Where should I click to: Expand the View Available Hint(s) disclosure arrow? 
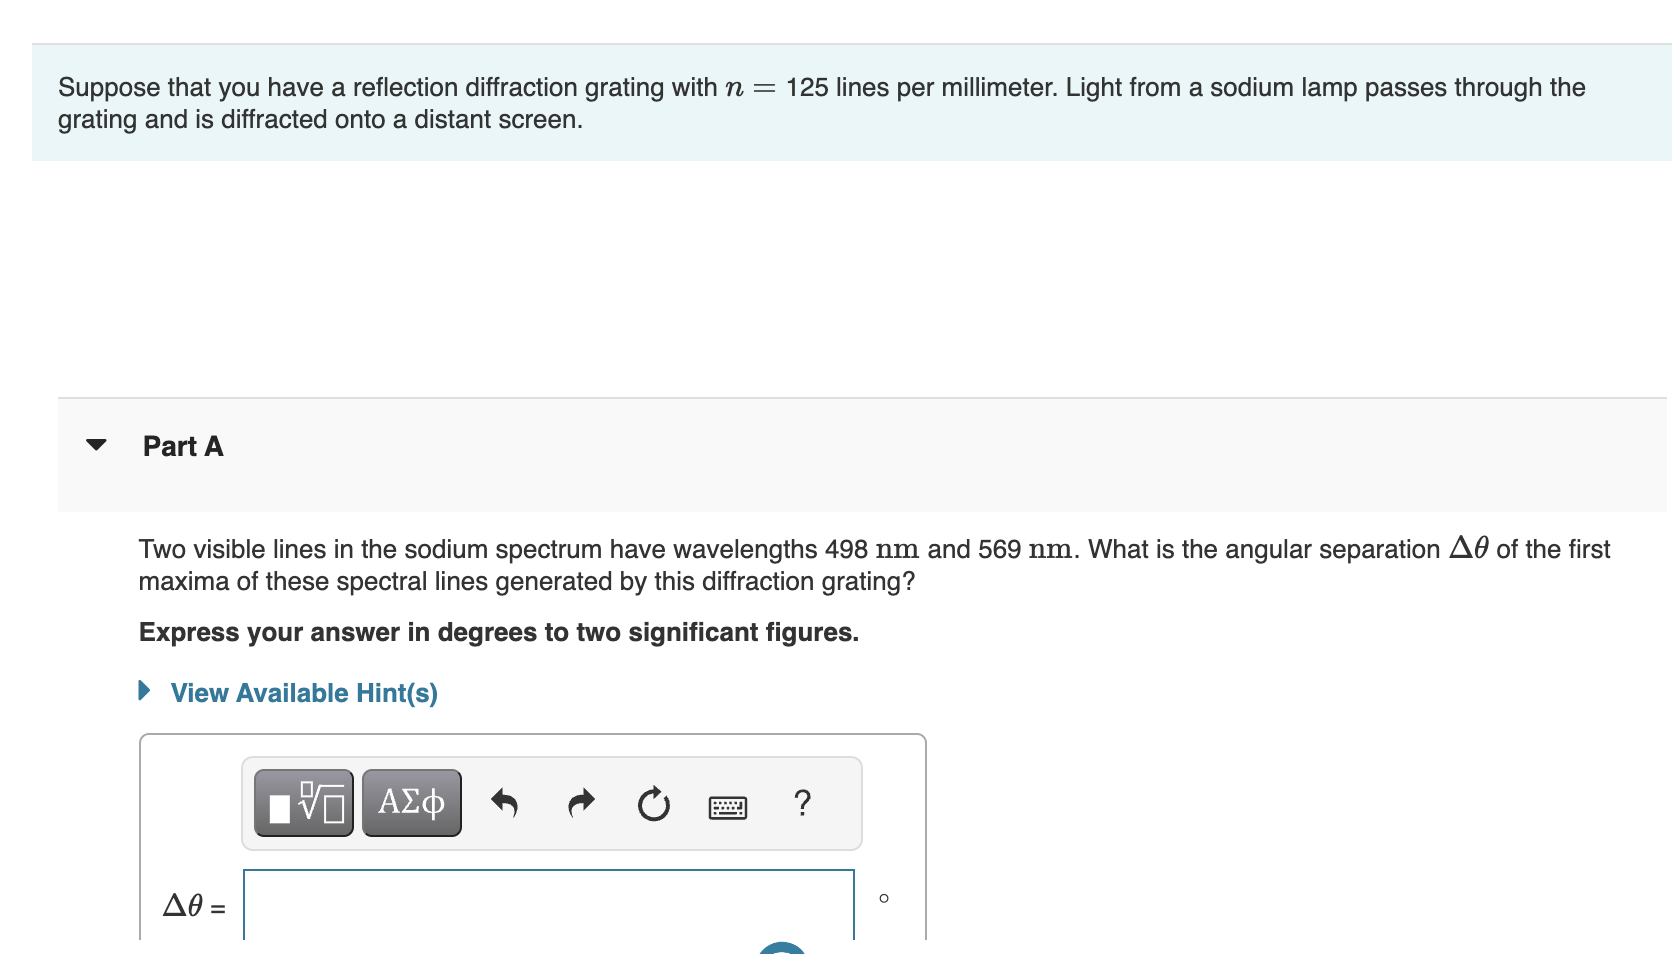point(143,690)
